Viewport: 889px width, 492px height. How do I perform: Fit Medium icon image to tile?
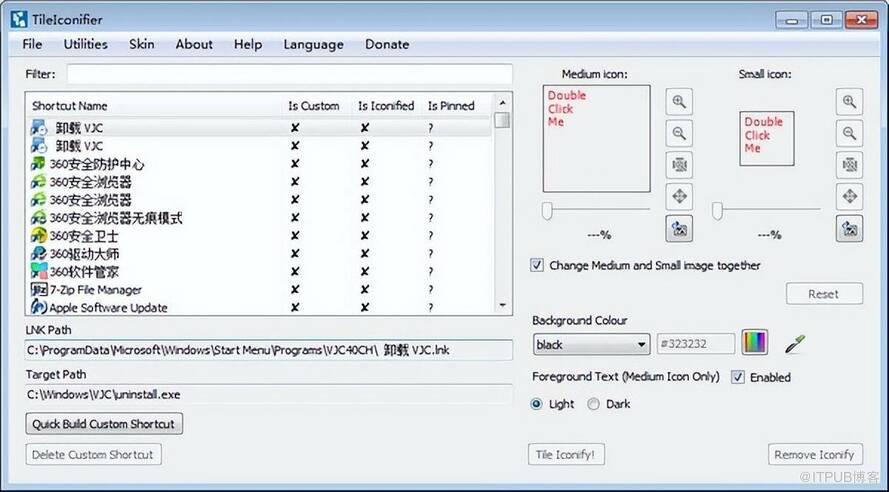pos(679,165)
